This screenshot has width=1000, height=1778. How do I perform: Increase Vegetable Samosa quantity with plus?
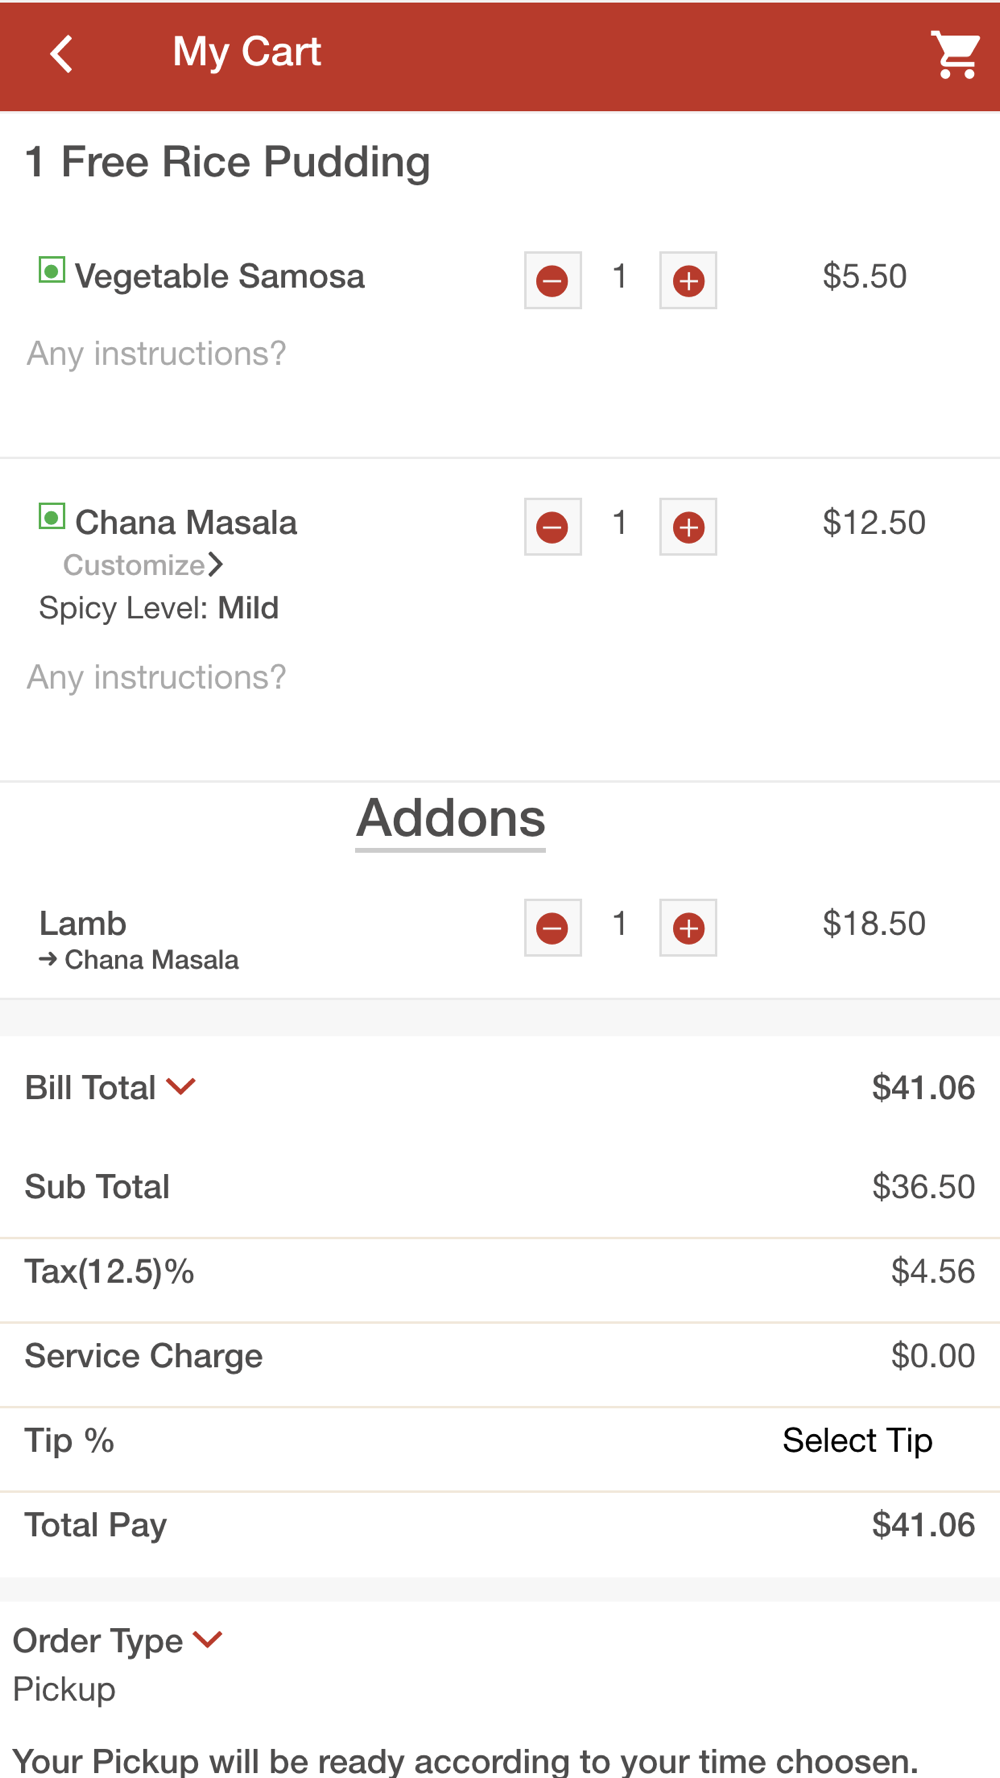[688, 280]
